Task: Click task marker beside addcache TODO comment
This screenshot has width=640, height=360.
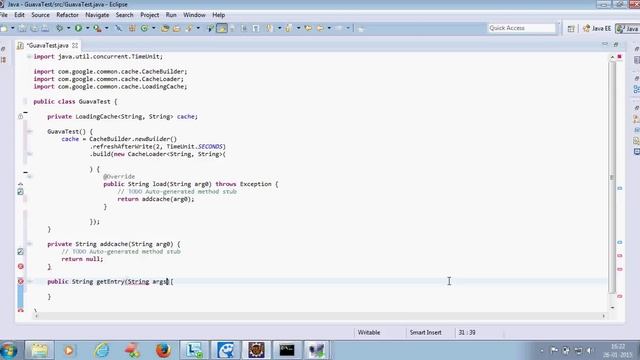Action: pos(20,252)
